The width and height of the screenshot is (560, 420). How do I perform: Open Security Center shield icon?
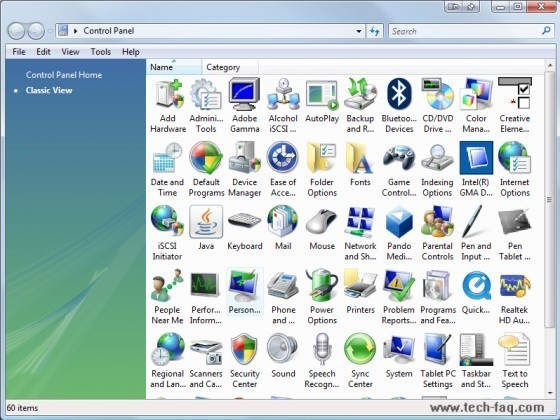point(245,349)
